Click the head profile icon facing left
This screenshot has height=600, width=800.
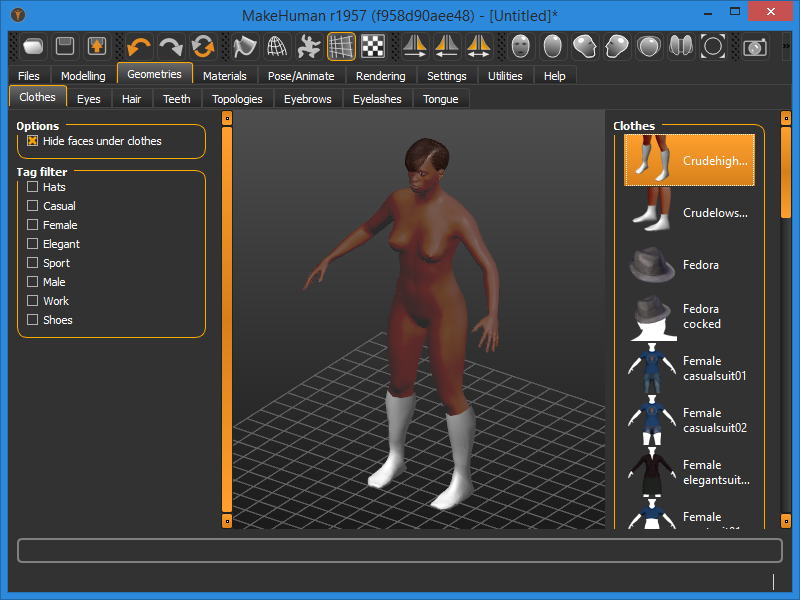pyautogui.click(x=617, y=46)
